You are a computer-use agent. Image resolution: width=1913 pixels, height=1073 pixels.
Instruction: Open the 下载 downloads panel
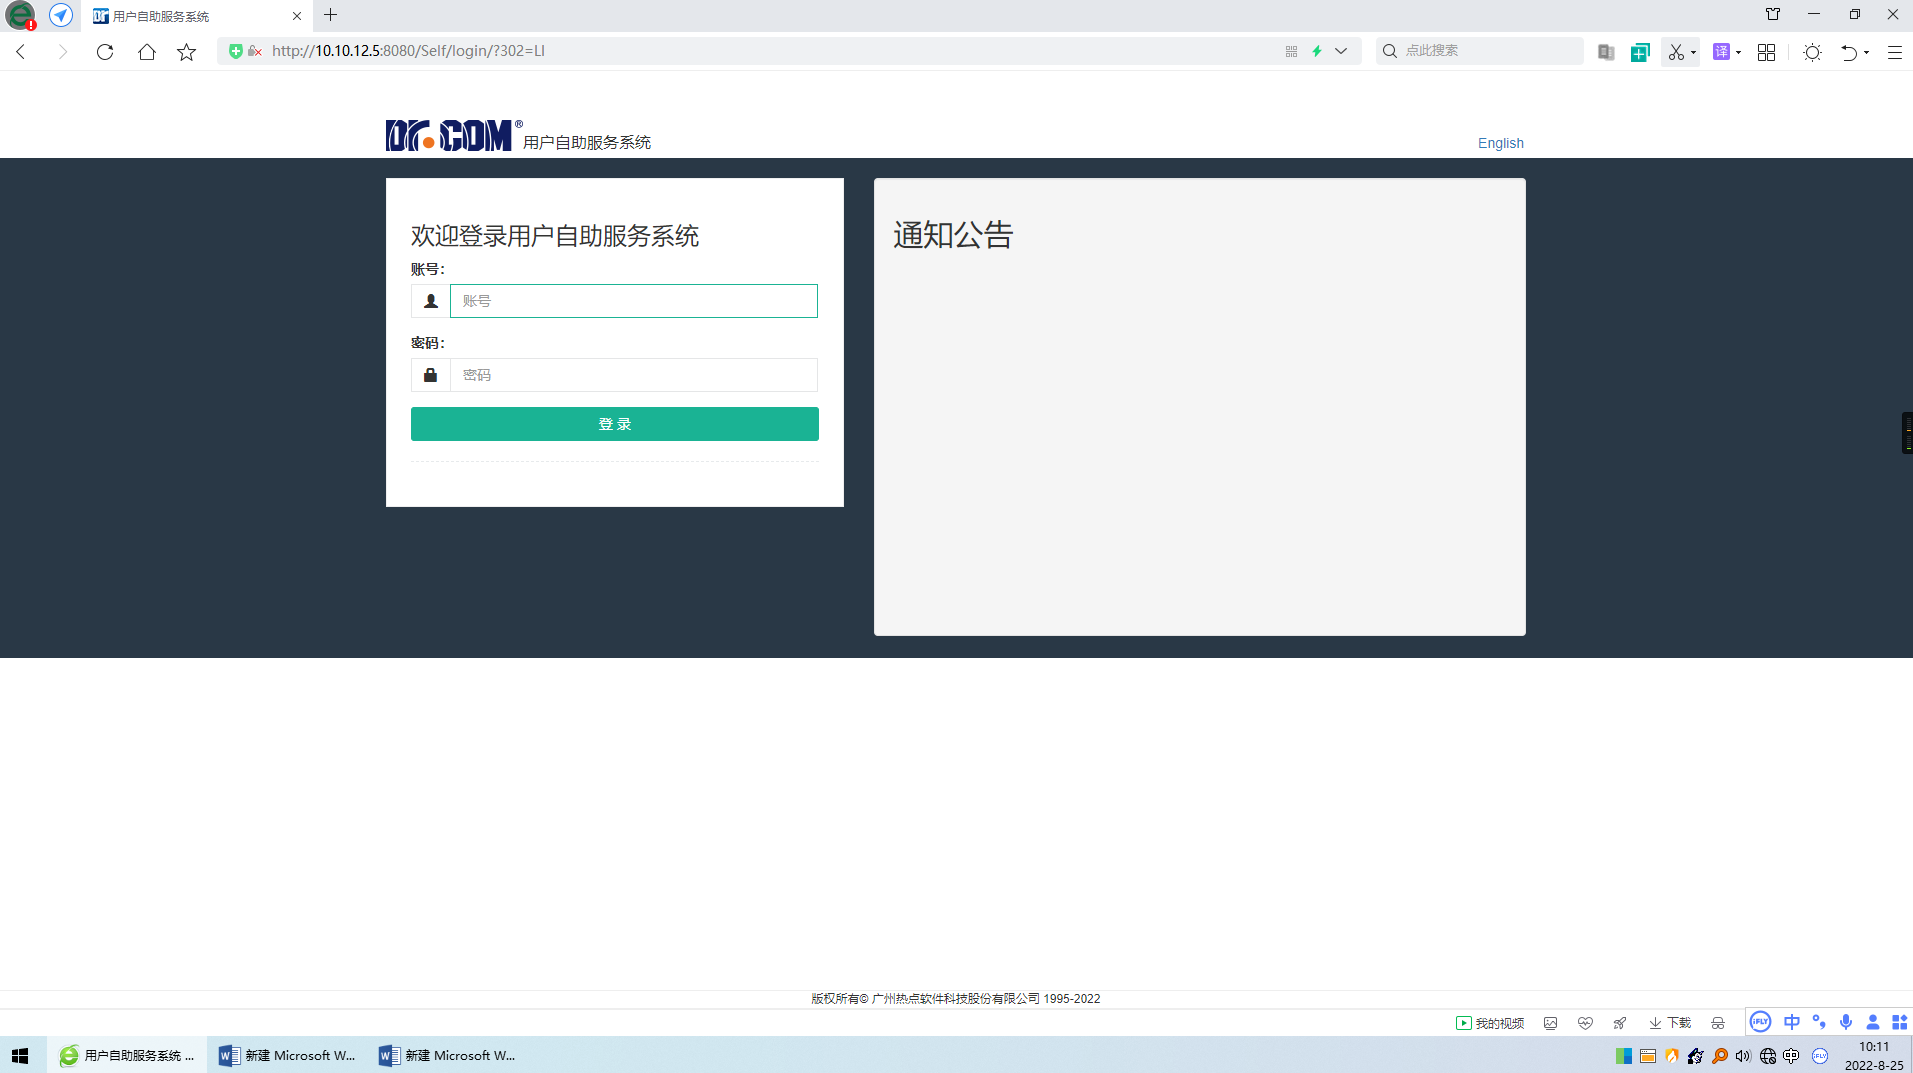[x=1670, y=1023]
